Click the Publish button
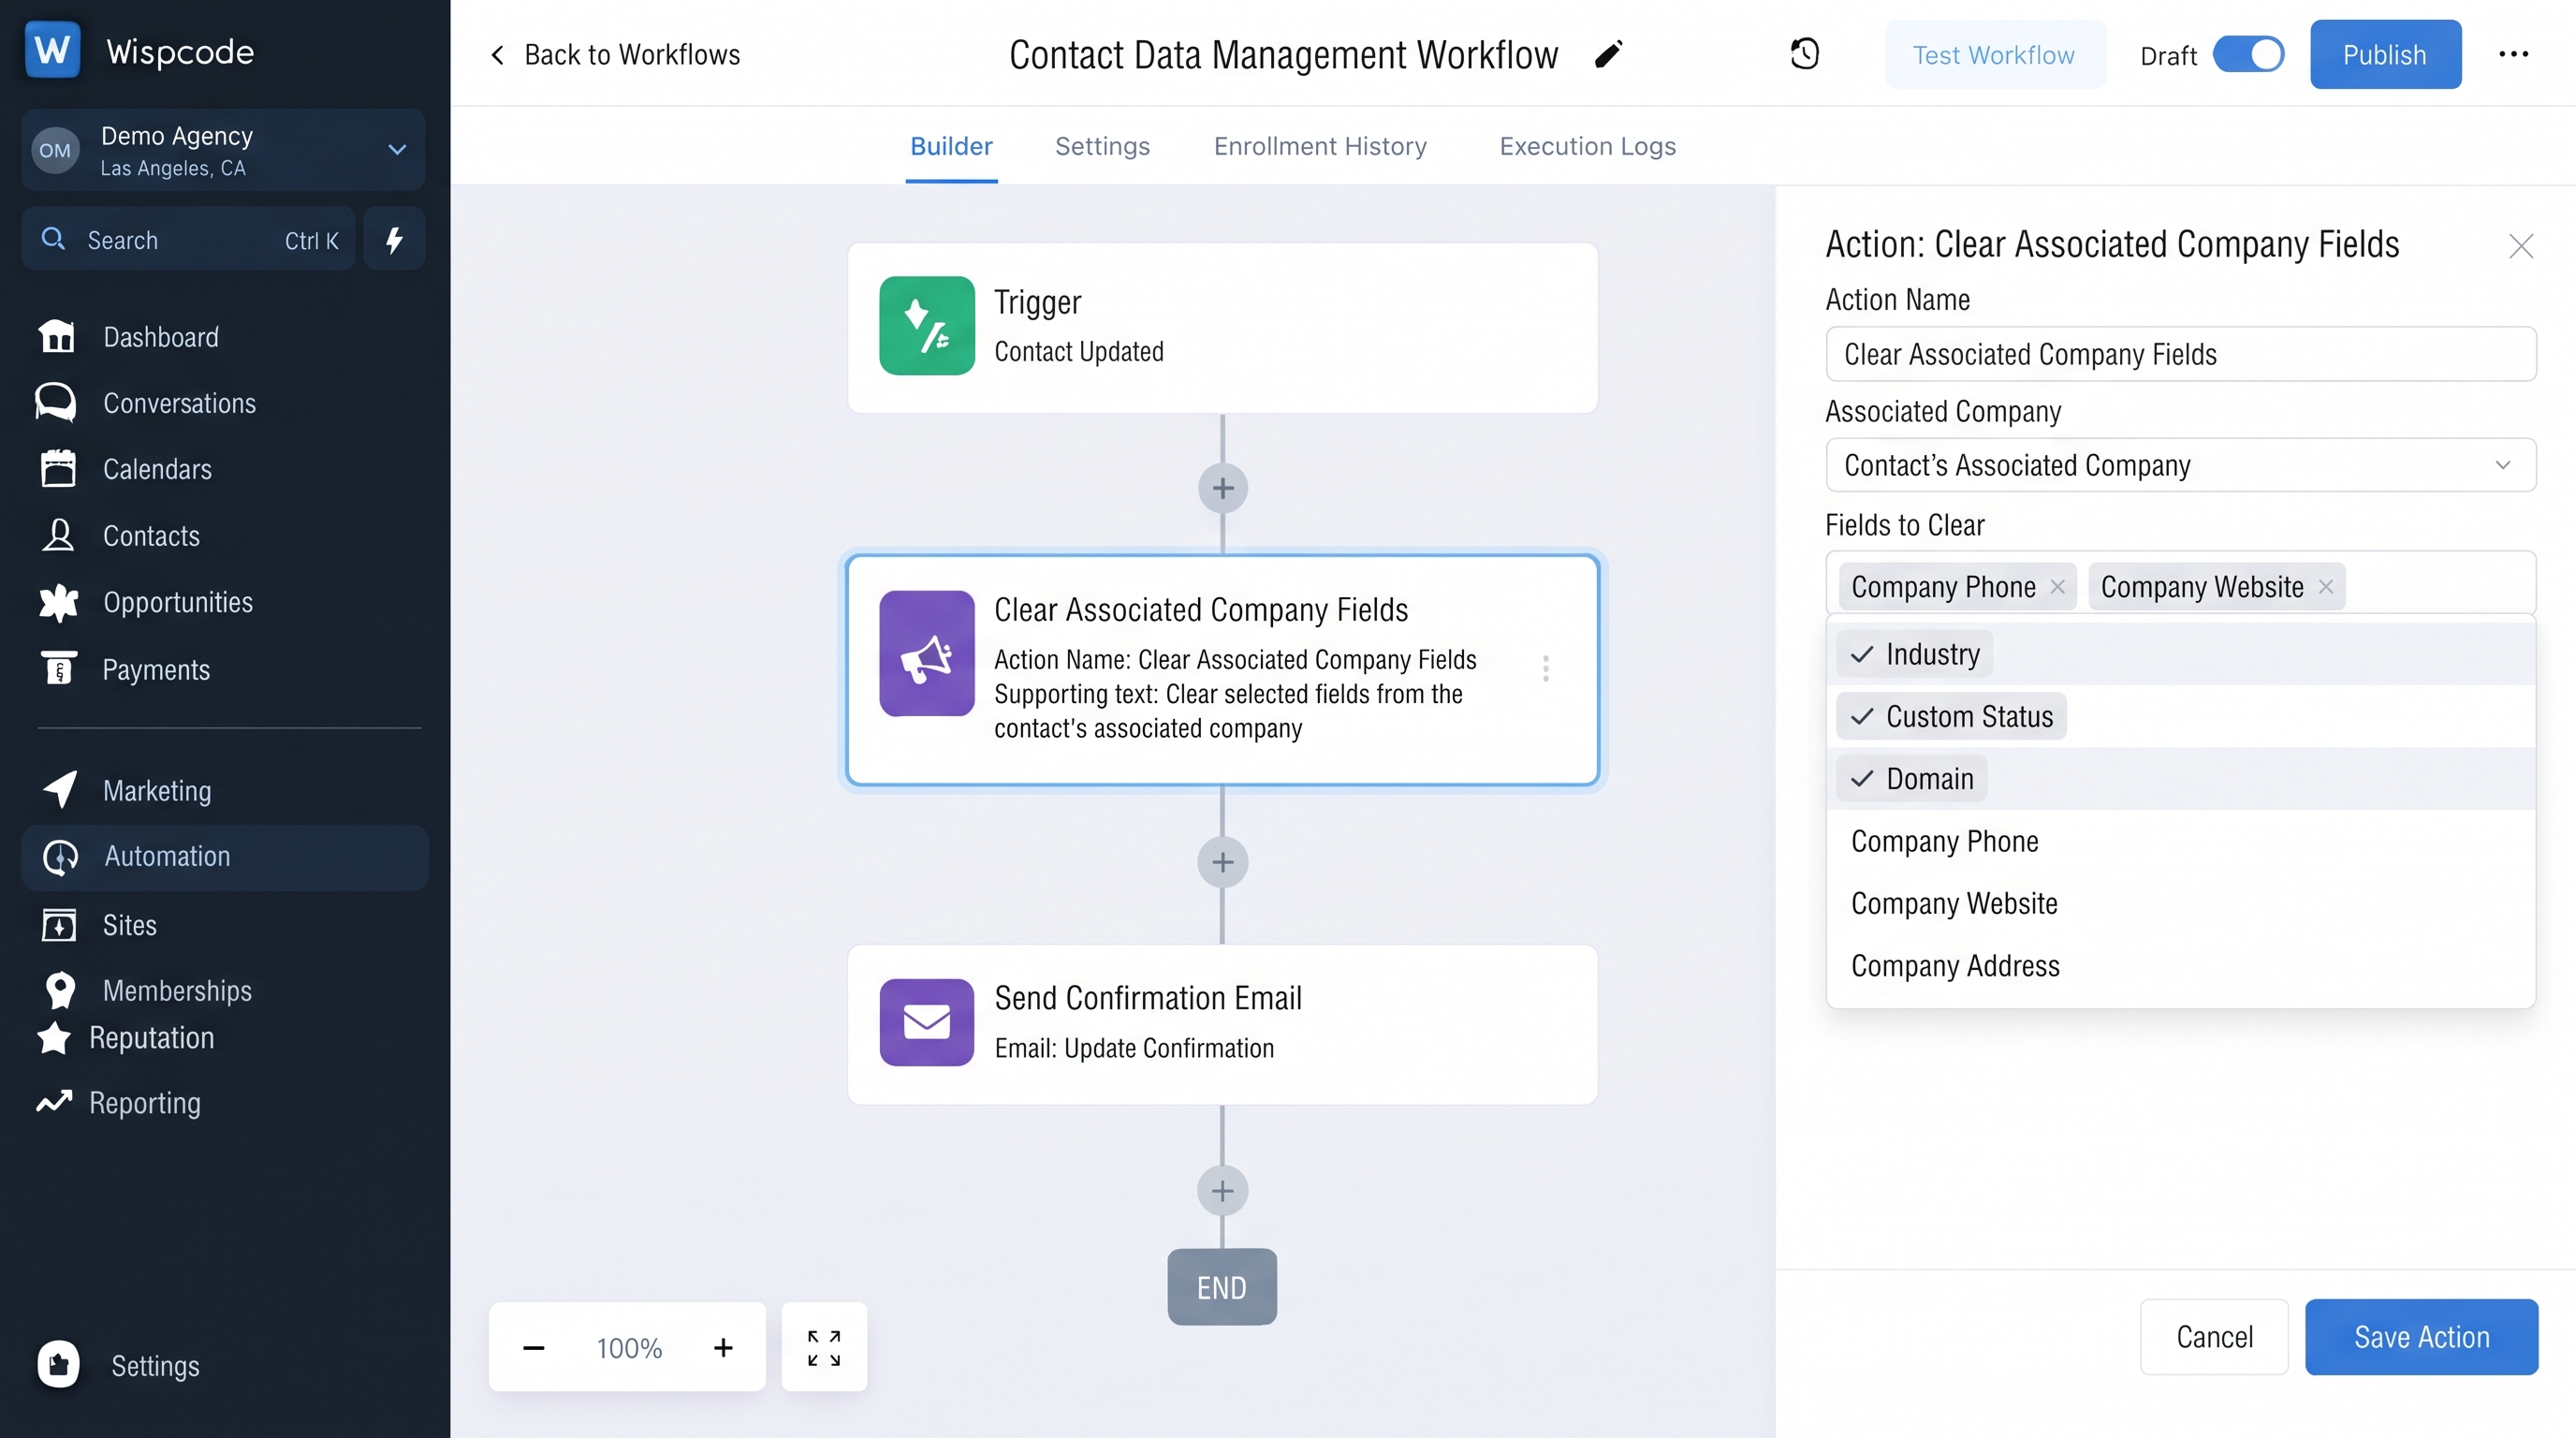The height and width of the screenshot is (1438, 2576). pyautogui.click(x=2385, y=54)
